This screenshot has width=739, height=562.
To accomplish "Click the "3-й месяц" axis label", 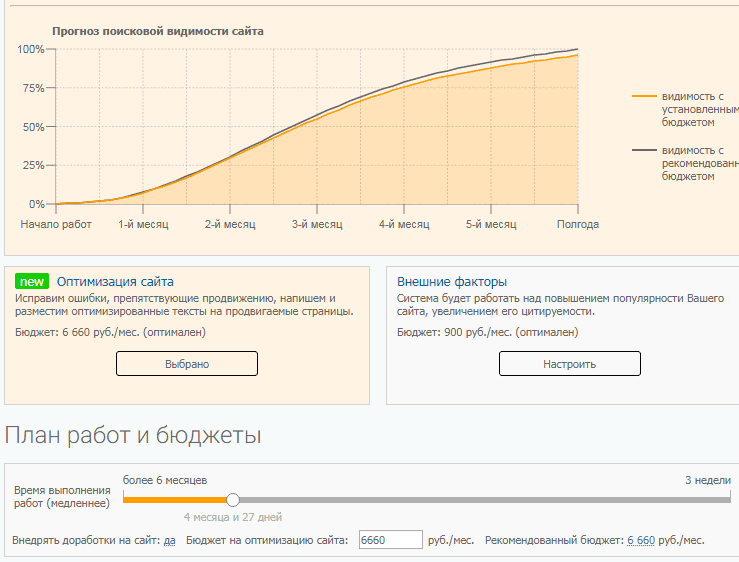I will pyautogui.click(x=317, y=225).
